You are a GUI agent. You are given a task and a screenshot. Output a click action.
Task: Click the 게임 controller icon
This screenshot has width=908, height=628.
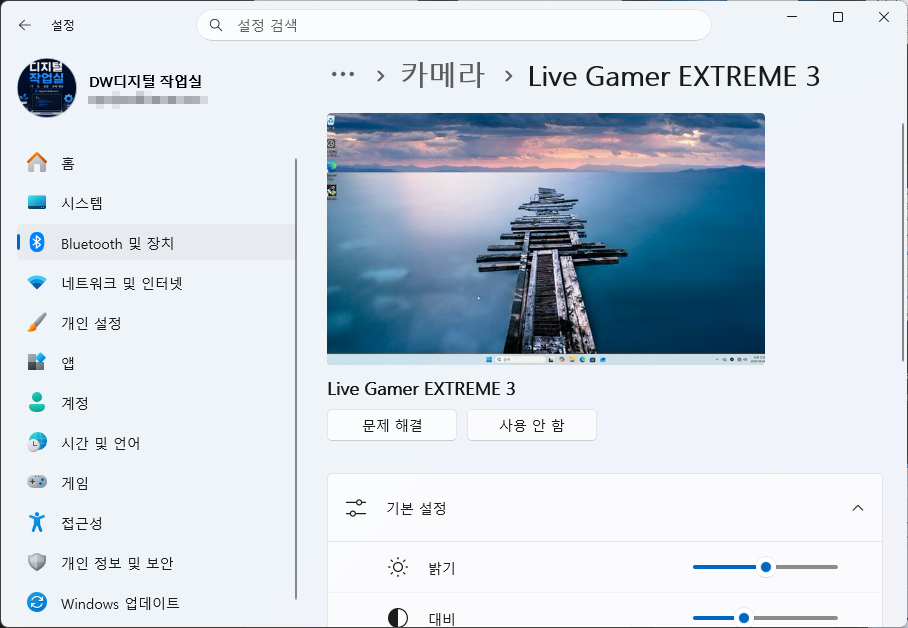click(37, 482)
